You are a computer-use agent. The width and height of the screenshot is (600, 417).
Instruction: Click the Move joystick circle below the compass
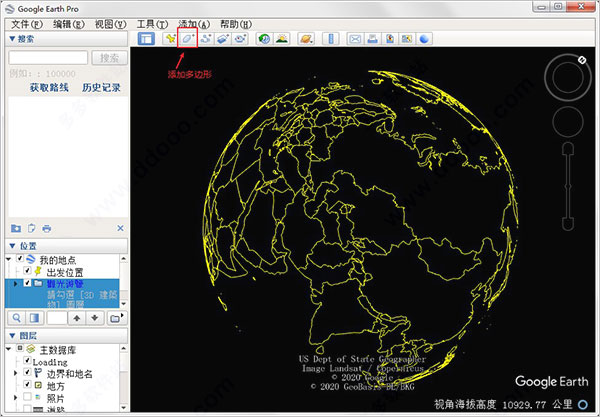tap(568, 122)
